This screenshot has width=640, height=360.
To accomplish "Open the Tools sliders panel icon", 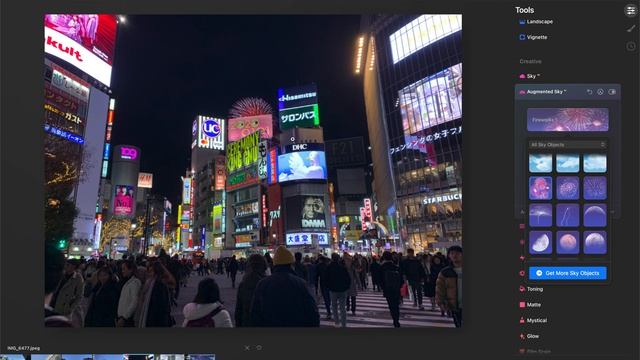I will 631,10.
